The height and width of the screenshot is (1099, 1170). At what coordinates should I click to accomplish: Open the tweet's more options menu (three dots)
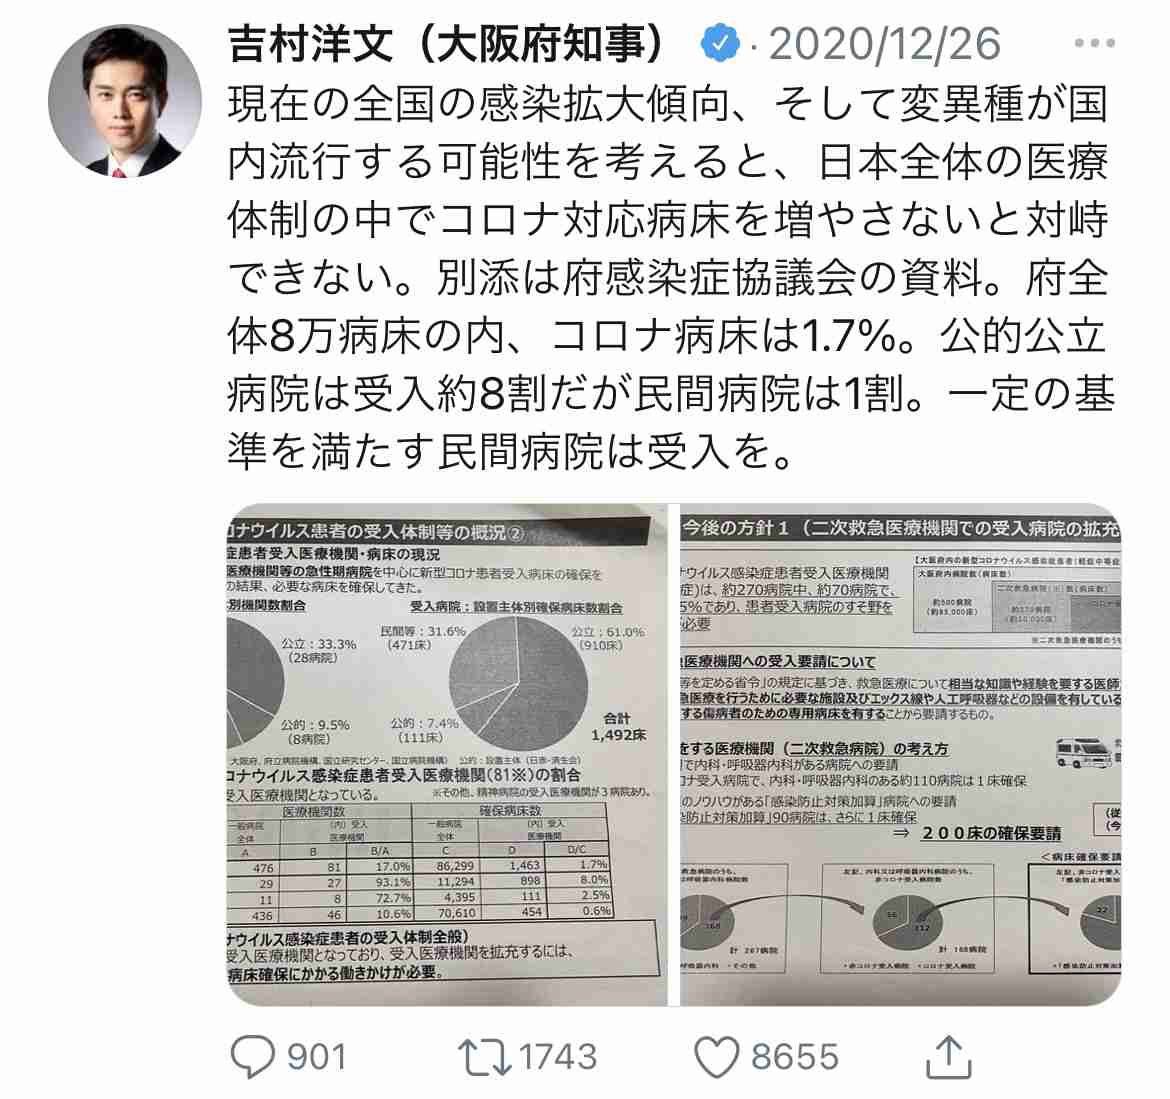tap(1095, 43)
